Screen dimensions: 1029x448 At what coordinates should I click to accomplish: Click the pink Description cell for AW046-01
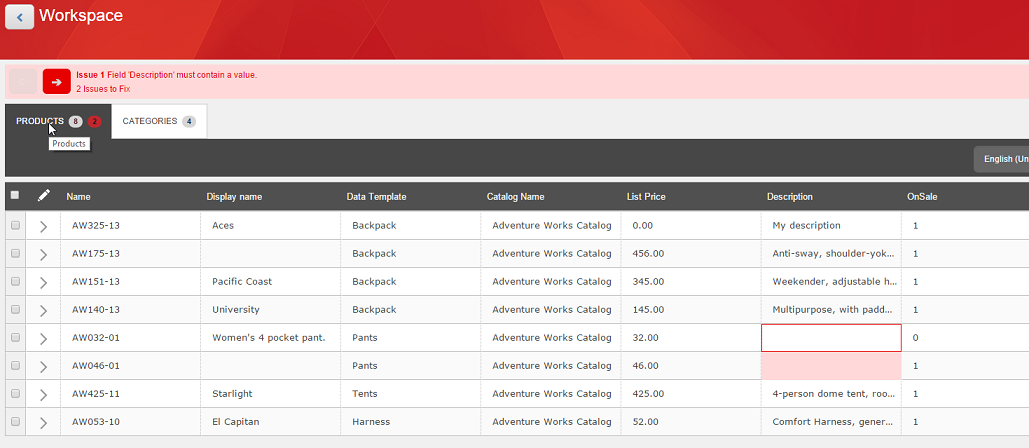point(831,366)
